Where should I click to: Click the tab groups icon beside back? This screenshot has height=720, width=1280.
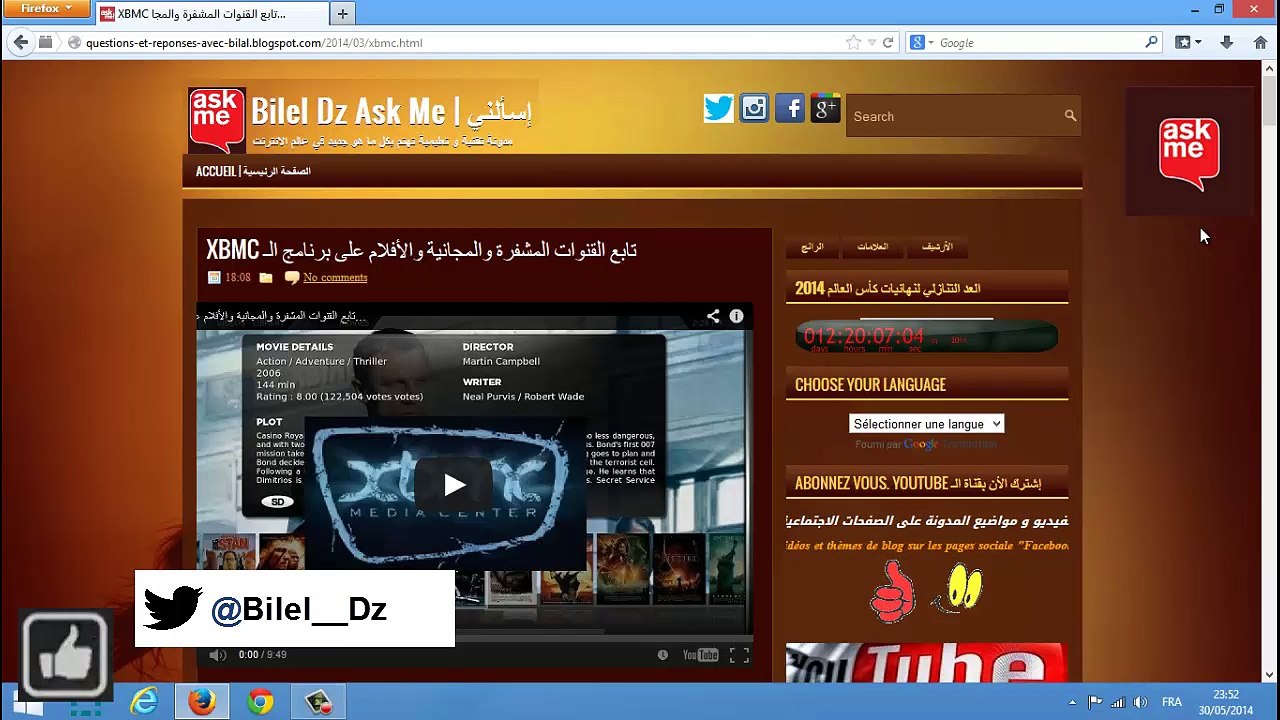pyautogui.click(x=45, y=42)
